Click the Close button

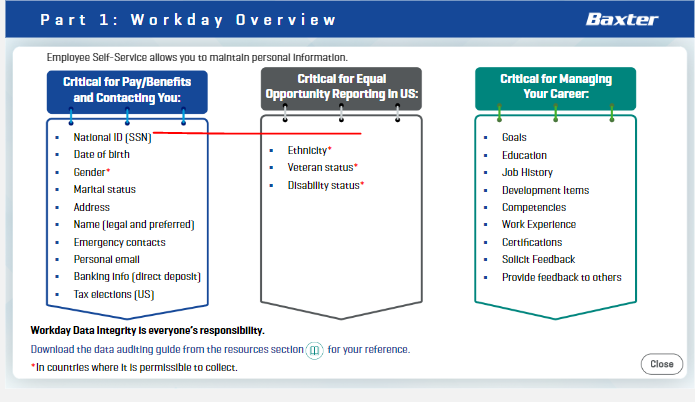click(661, 364)
